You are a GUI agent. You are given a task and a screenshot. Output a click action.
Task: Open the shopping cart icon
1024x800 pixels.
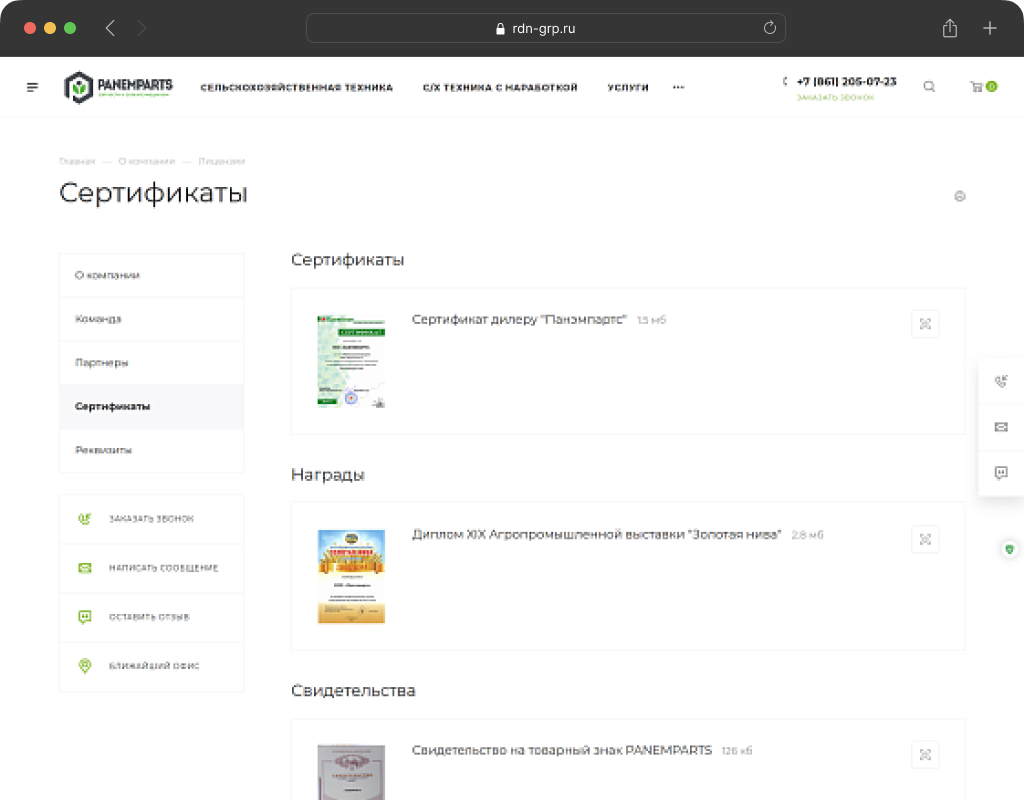[977, 87]
